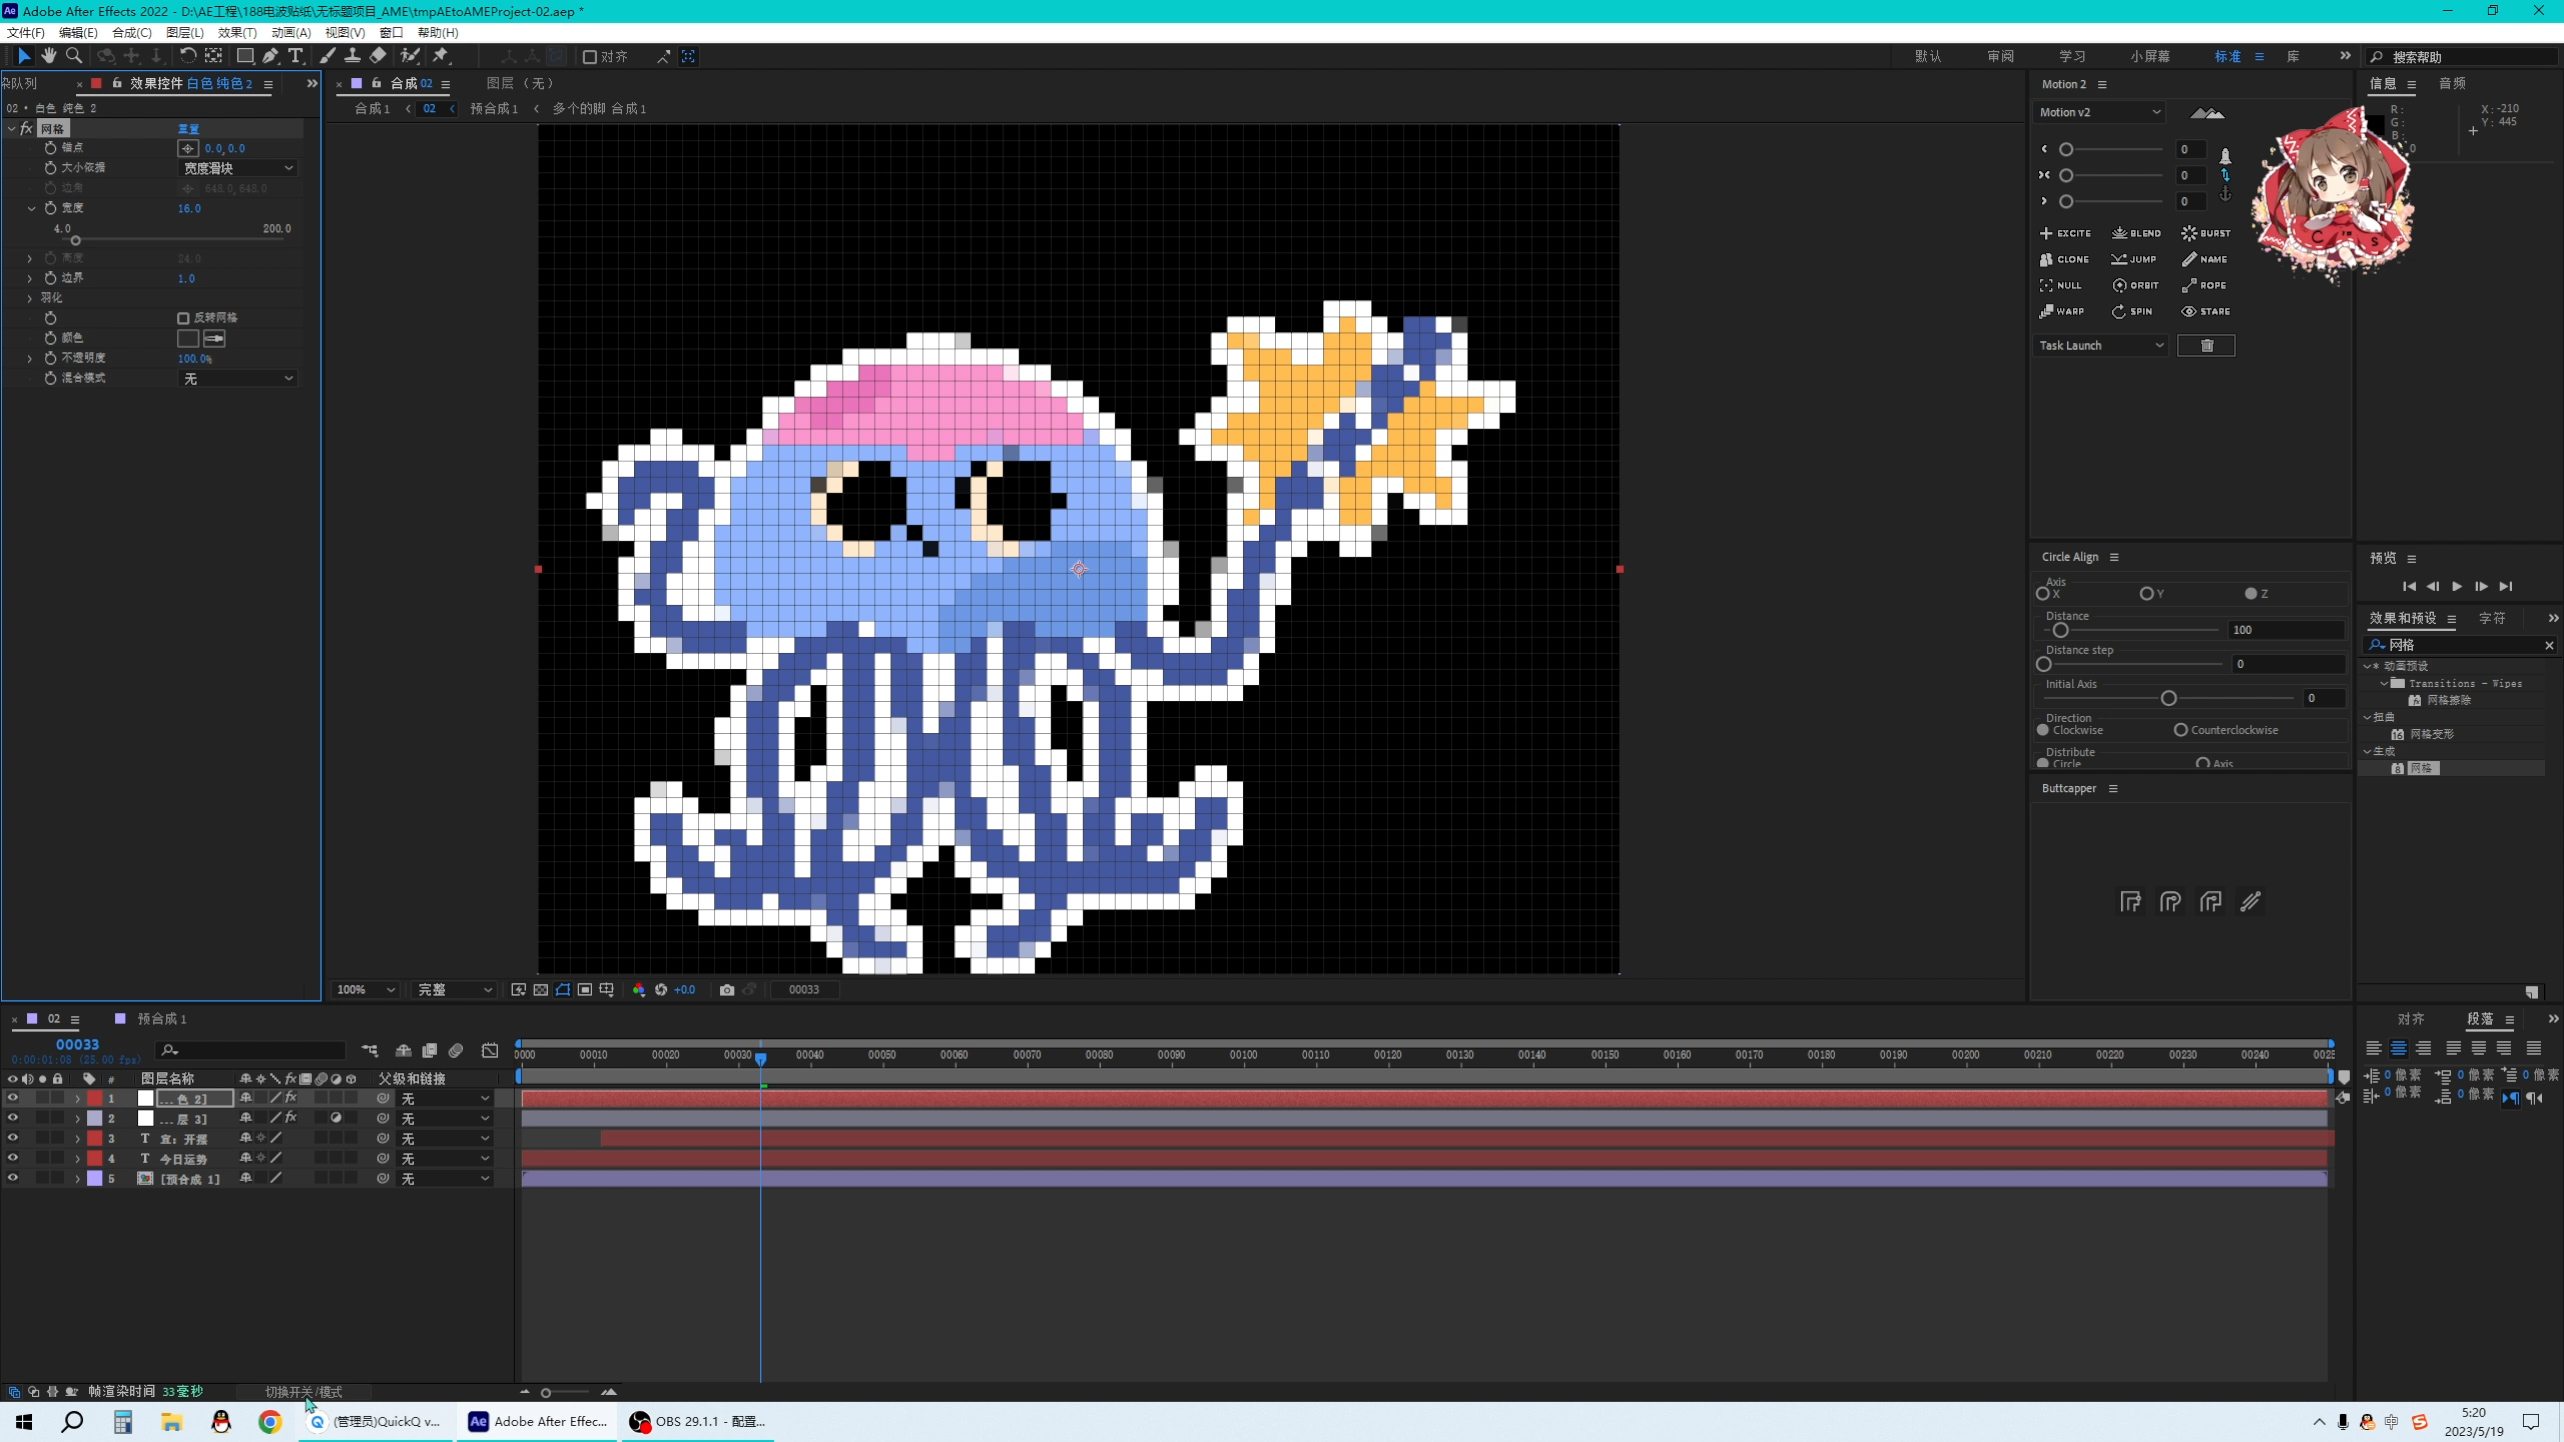Click the timeline layer search field
Viewport: 2564px width, 1442px height.
250,1050
